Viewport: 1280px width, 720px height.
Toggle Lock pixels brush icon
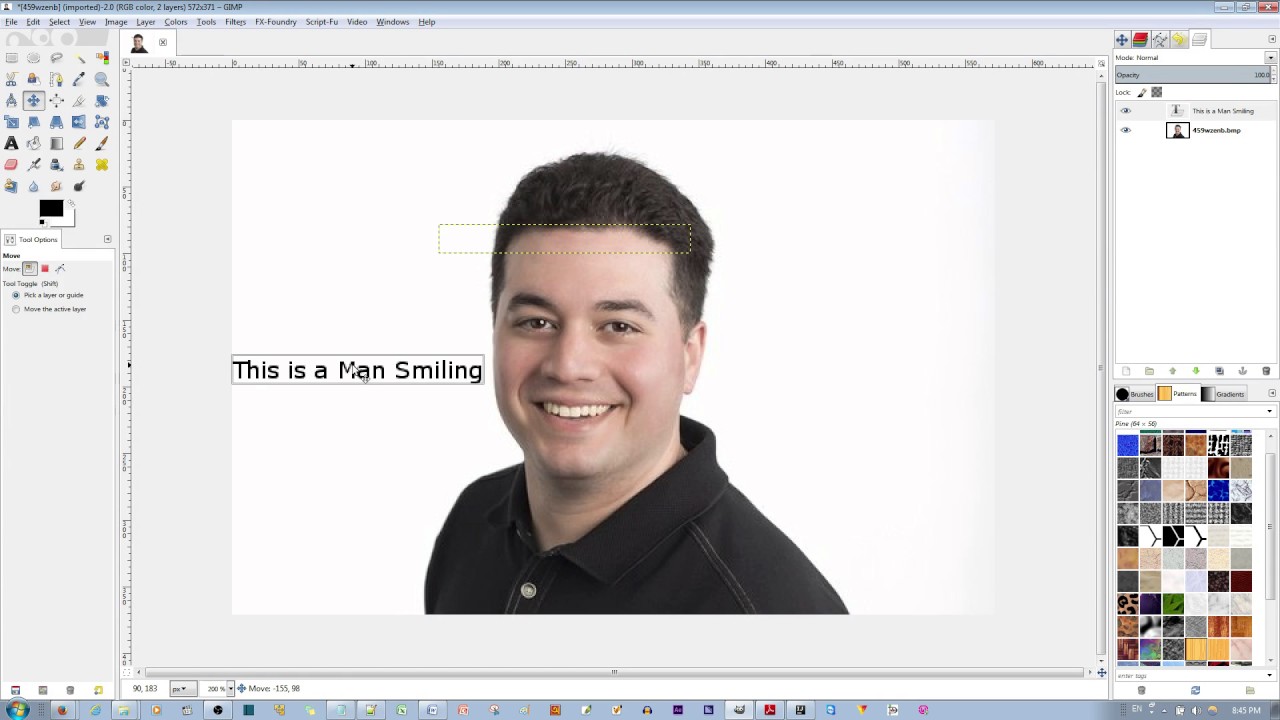[1142, 92]
